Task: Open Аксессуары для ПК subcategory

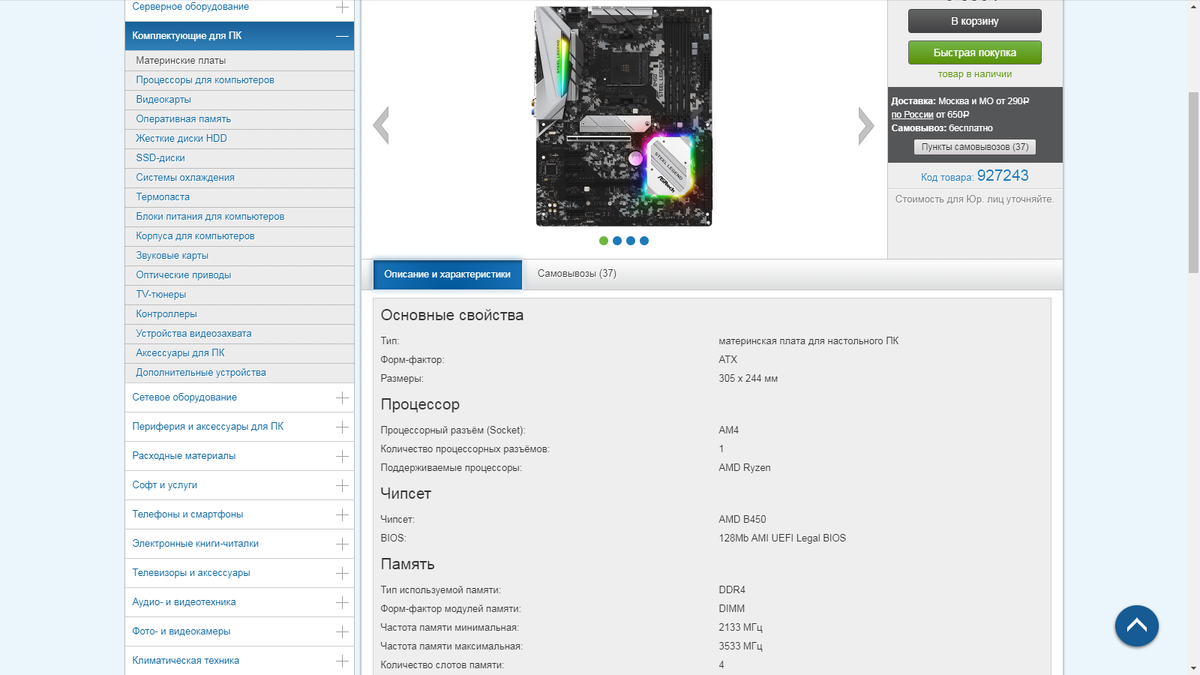Action: 180,353
